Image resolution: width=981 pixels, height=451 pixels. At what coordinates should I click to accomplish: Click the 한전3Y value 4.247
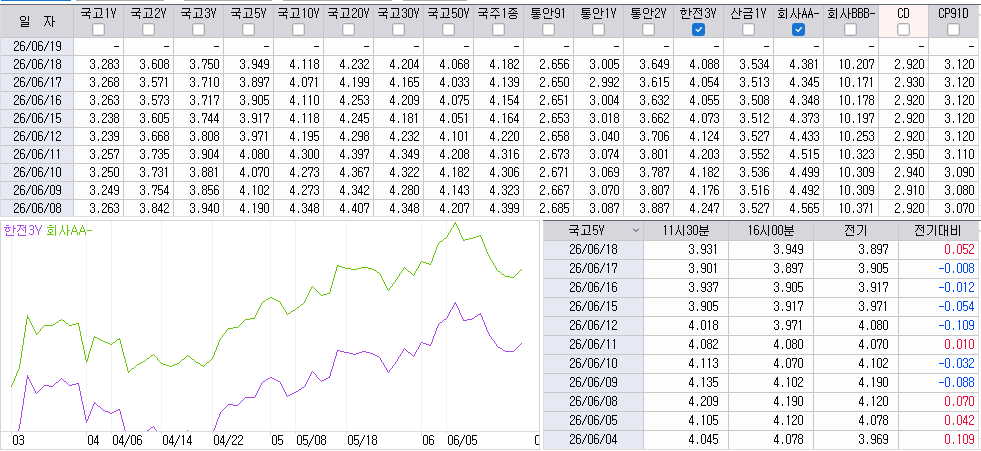704,208
